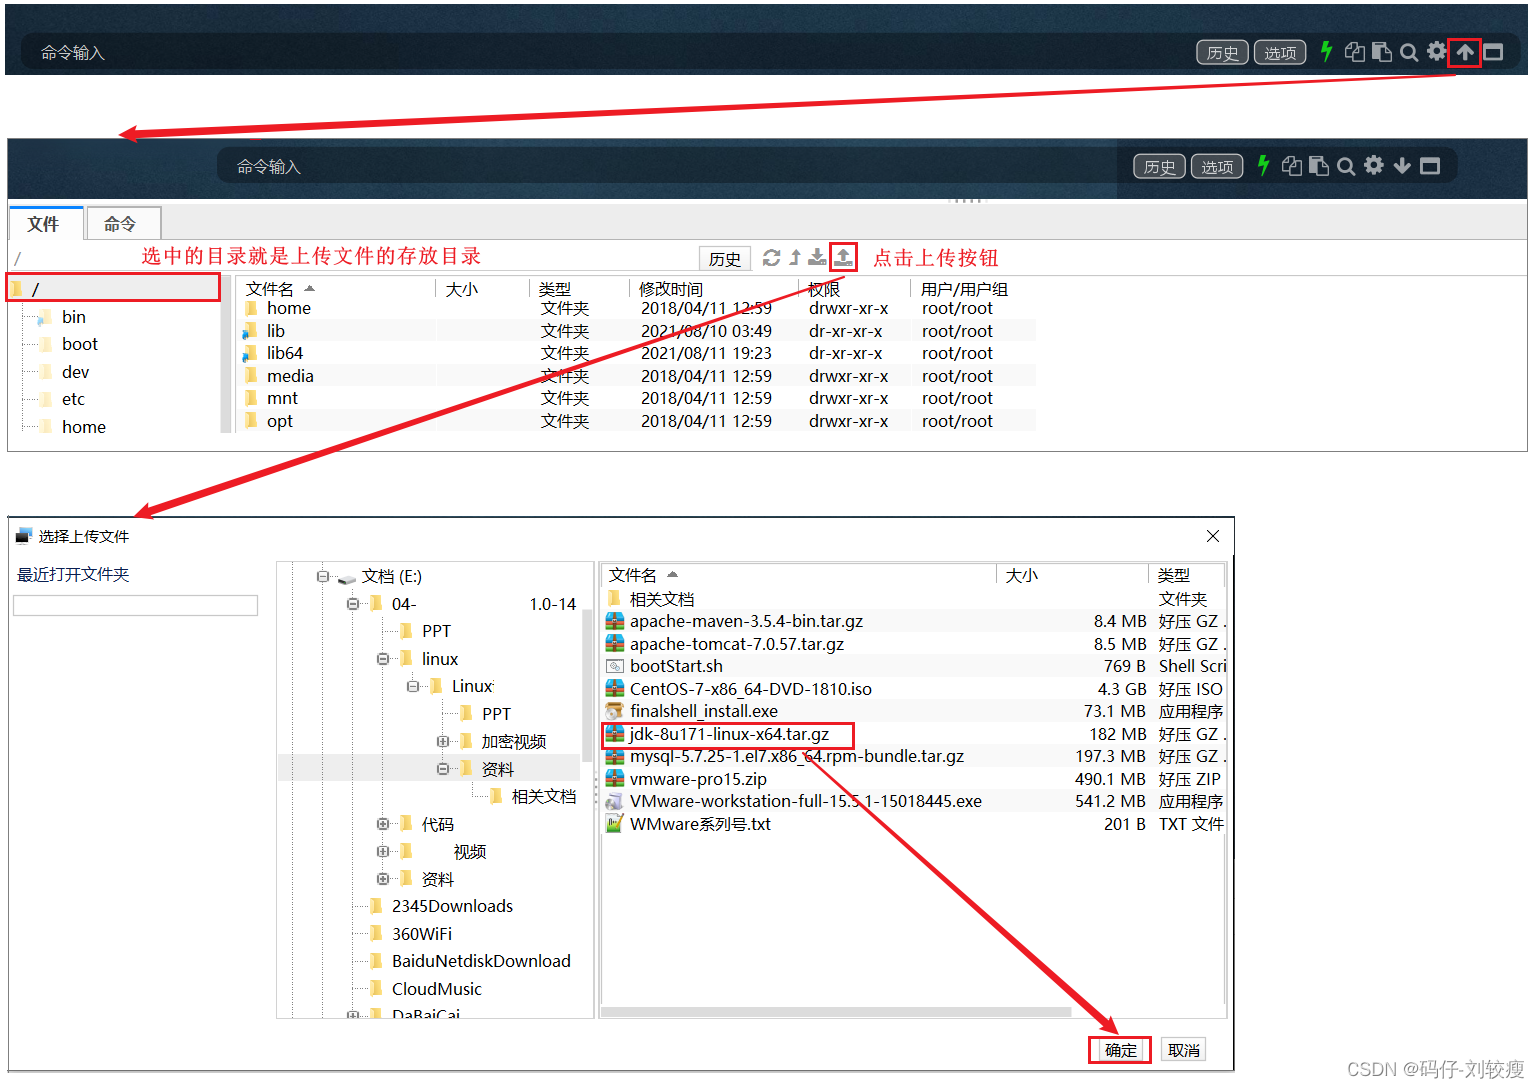Collapse the highlighted 资料 folder node

(x=442, y=769)
